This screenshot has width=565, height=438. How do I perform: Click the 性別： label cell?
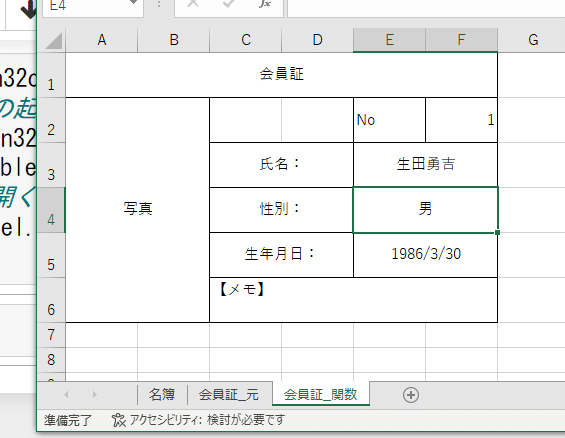pos(281,210)
